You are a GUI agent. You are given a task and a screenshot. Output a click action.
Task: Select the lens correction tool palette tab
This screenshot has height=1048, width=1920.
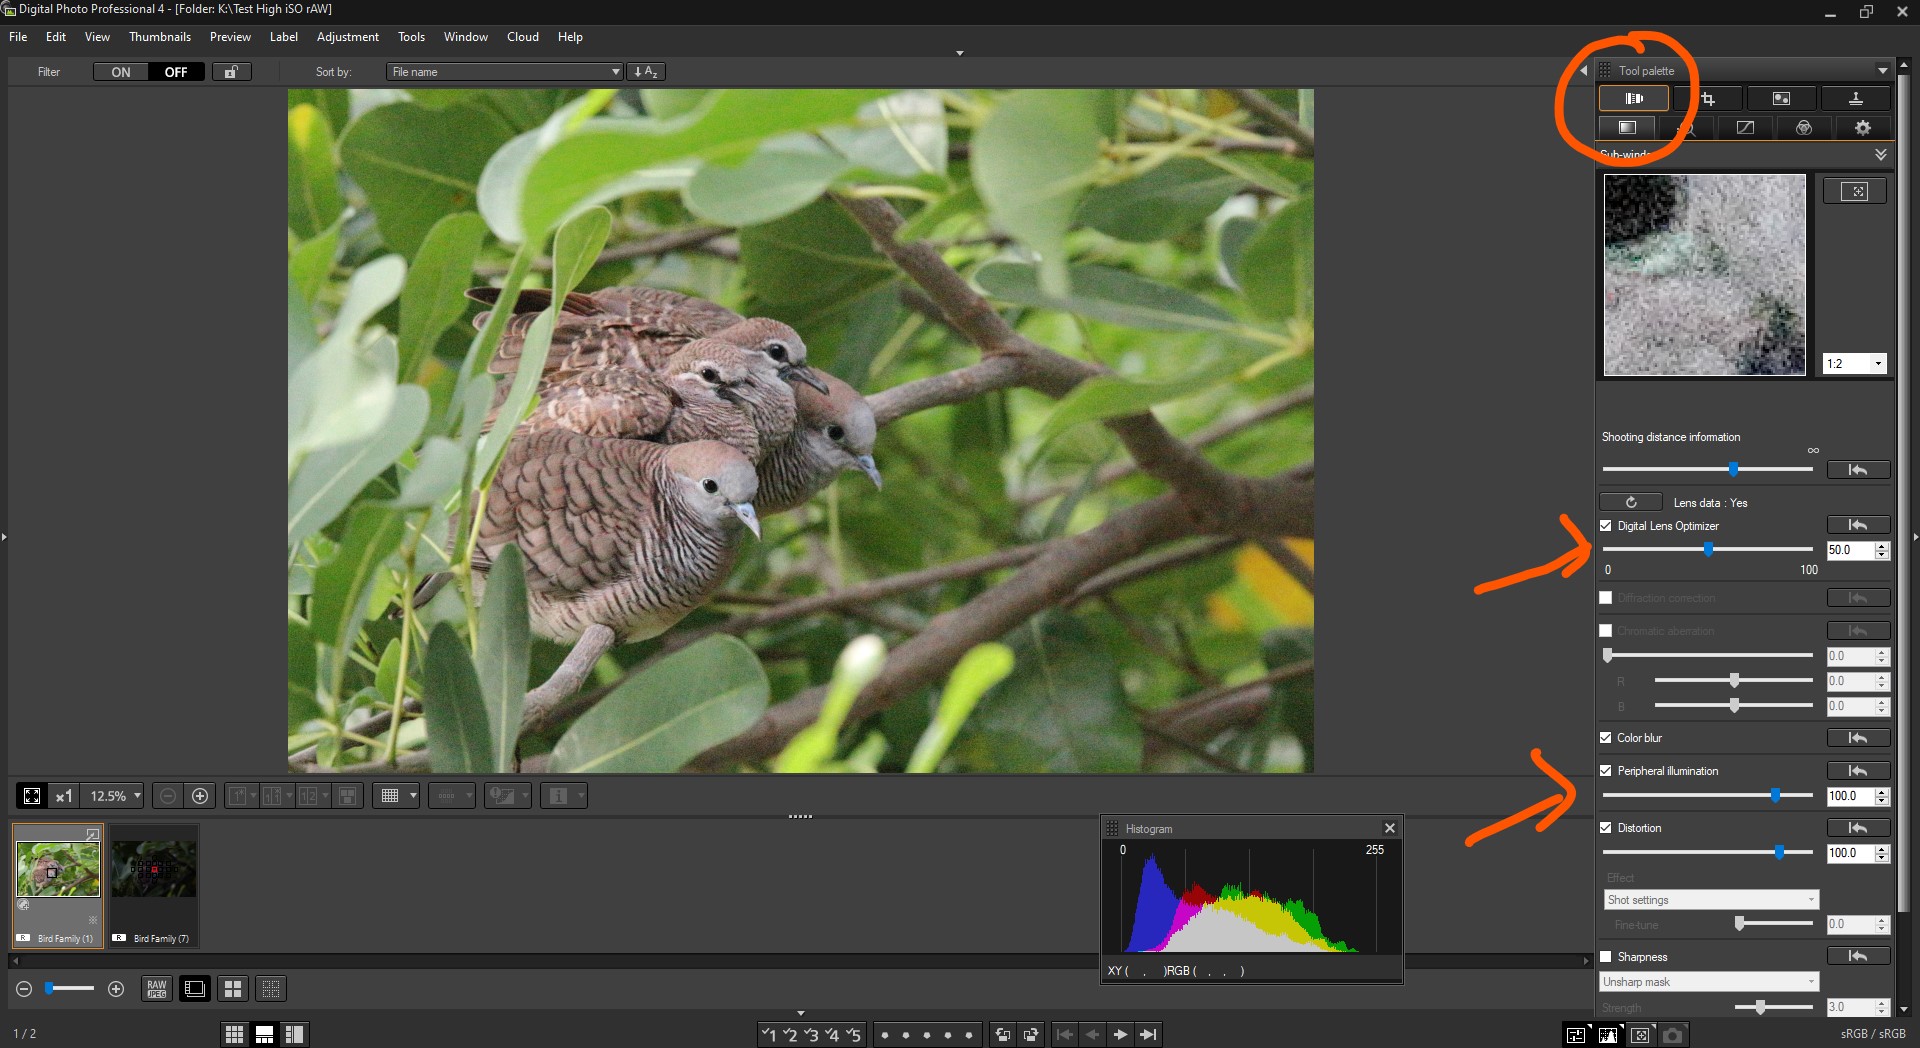click(1633, 98)
